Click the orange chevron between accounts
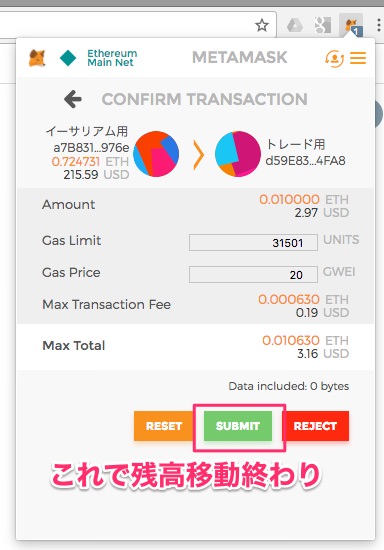This screenshot has width=384, height=550. click(x=198, y=154)
